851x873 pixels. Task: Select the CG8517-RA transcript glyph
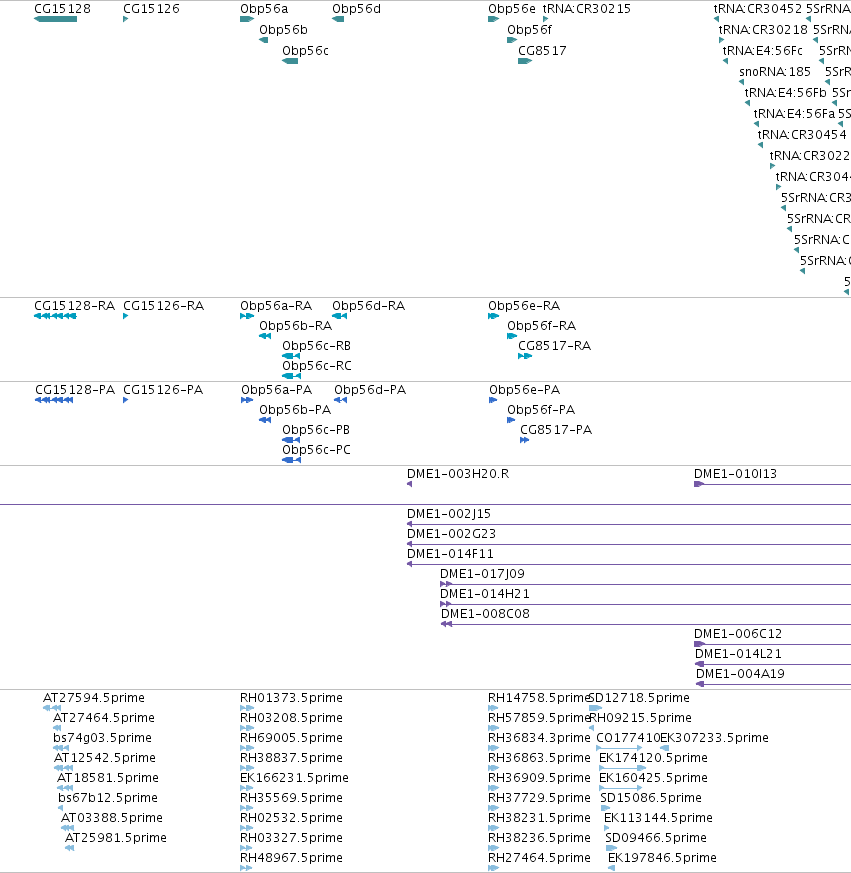point(525,356)
